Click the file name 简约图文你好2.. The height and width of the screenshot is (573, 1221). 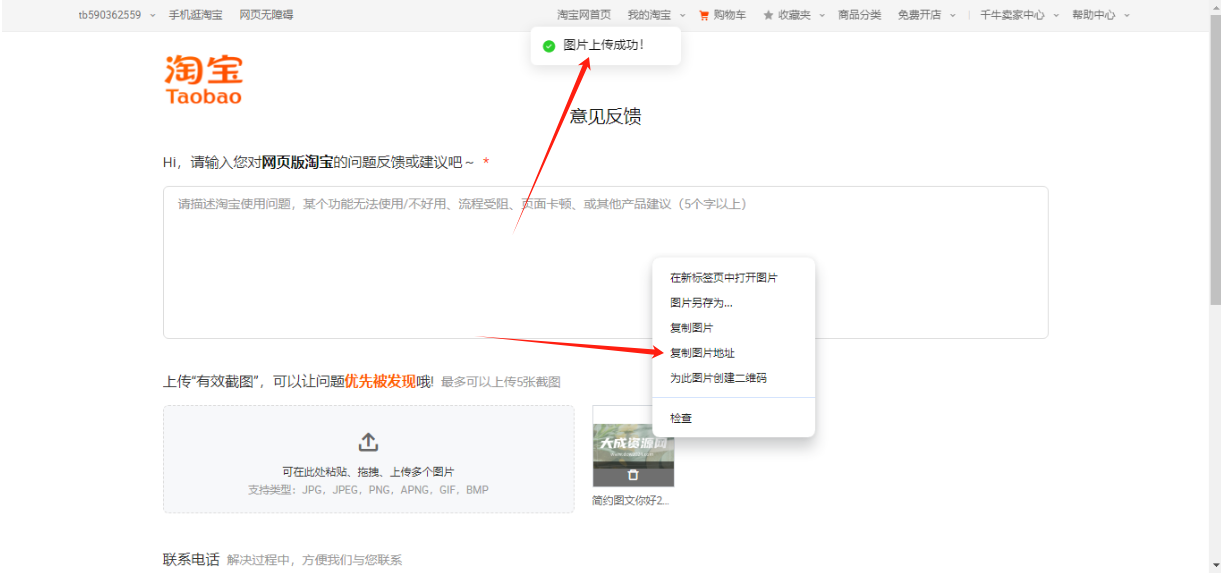pyautogui.click(x=631, y=500)
